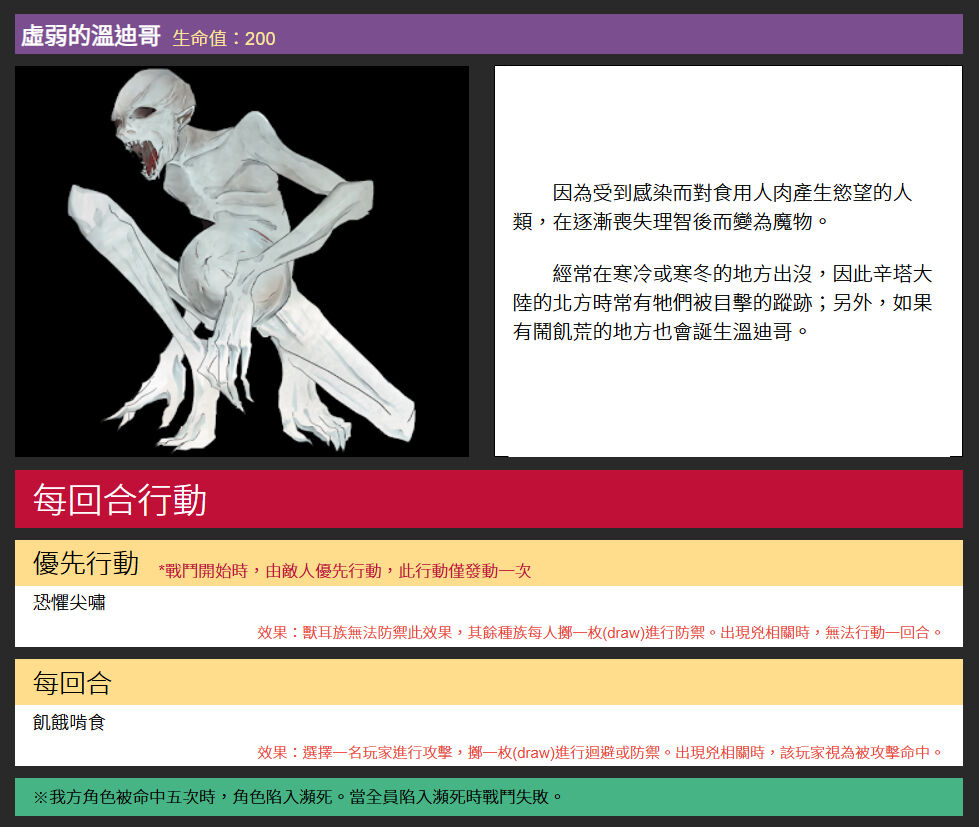Click the white Wendigo creature image

[x=242, y=261]
